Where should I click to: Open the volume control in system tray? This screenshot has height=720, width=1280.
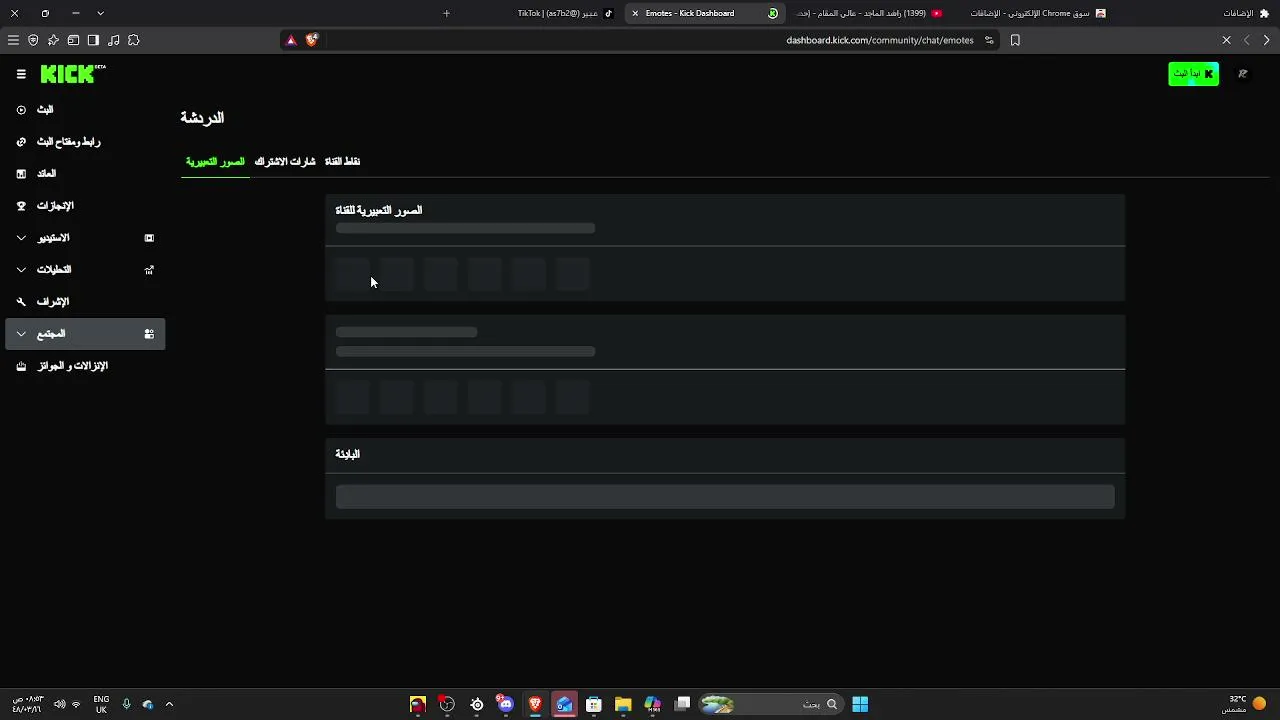click(59, 705)
